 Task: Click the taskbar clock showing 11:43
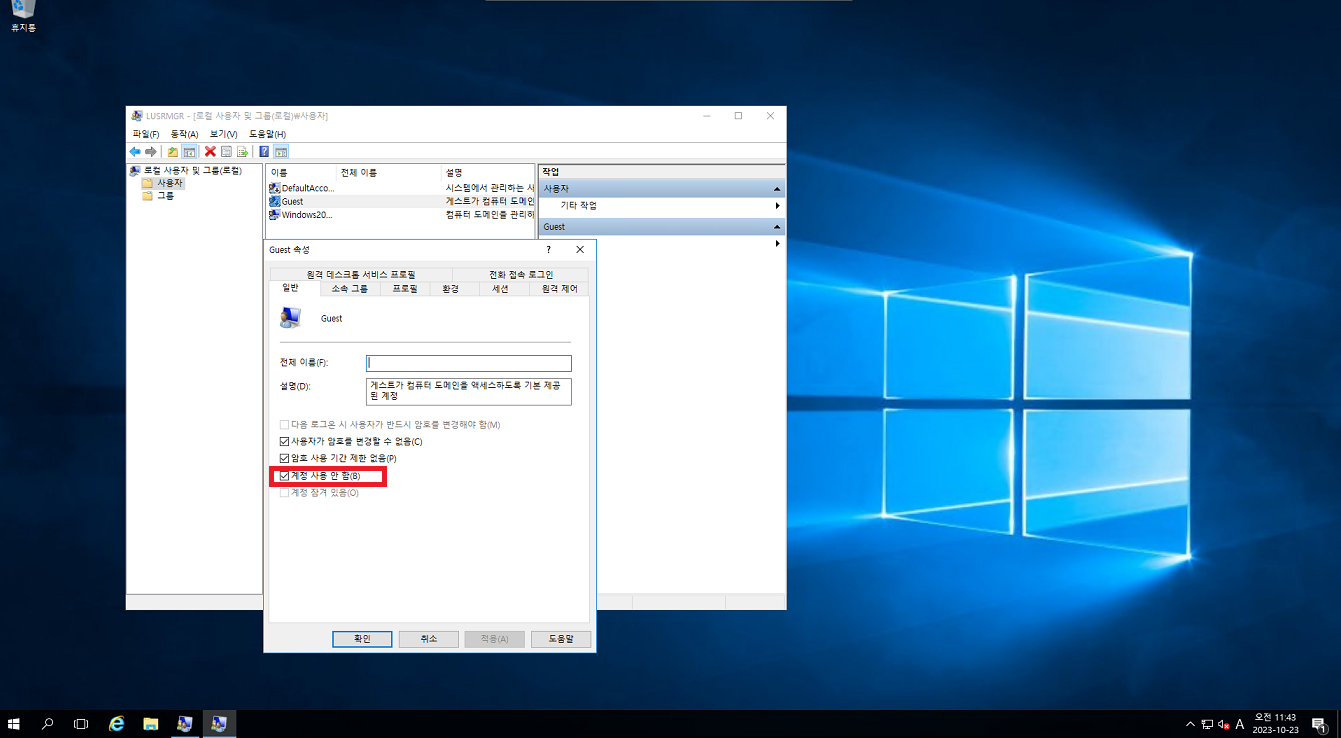pyautogui.click(x=1275, y=724)
